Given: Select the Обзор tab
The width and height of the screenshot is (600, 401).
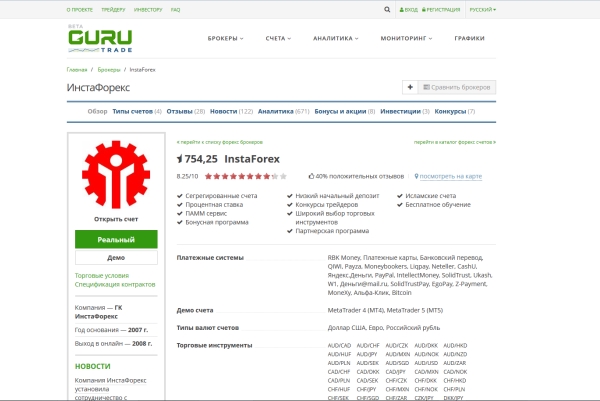Looking at the screenshot, I should 97,111.
